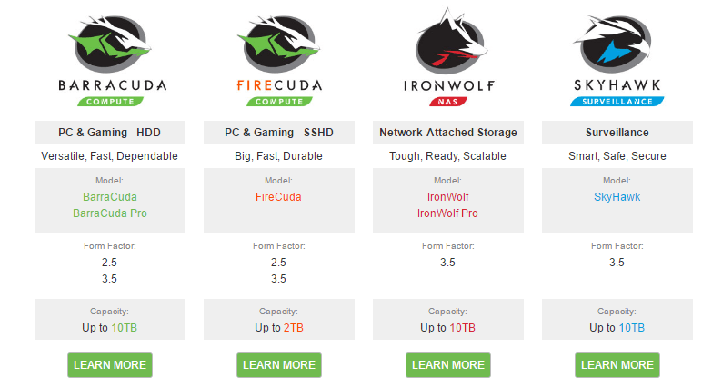723x387 pixels.
Task: Click the FireCuda dragon logo icon
Action: (x=279, y=44)
